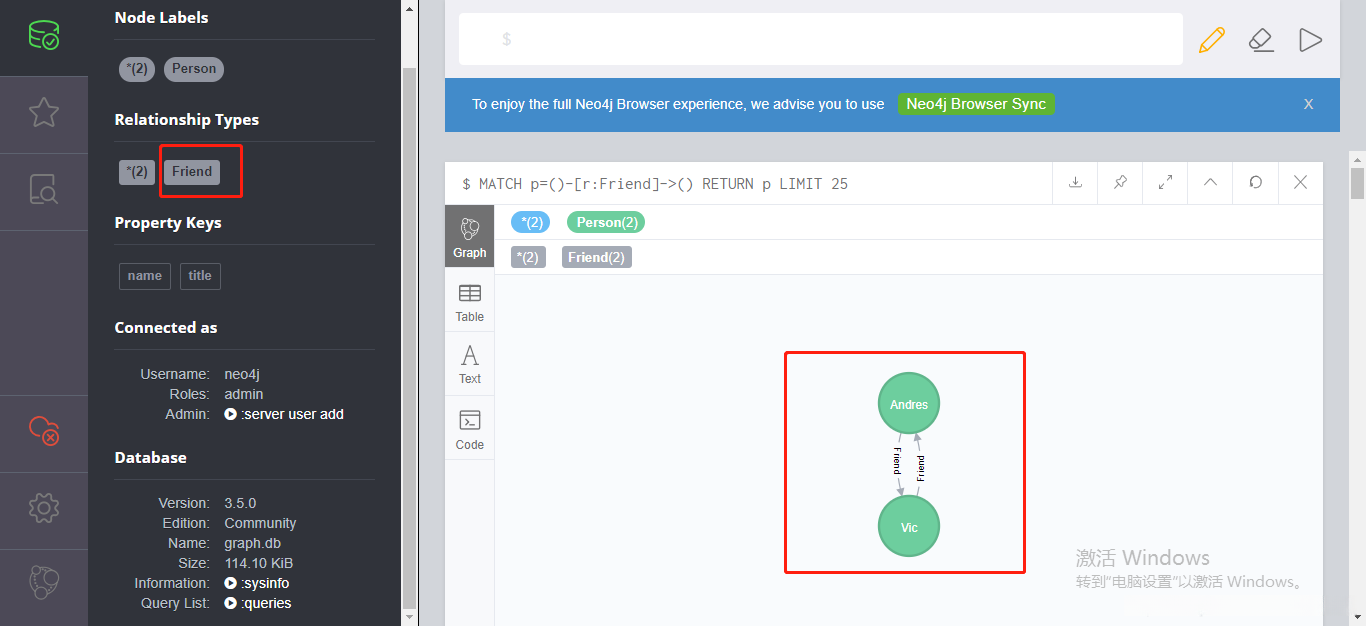Select the Andres node in the graph
Screen dimensions: 1366x626
coord(909,404)
